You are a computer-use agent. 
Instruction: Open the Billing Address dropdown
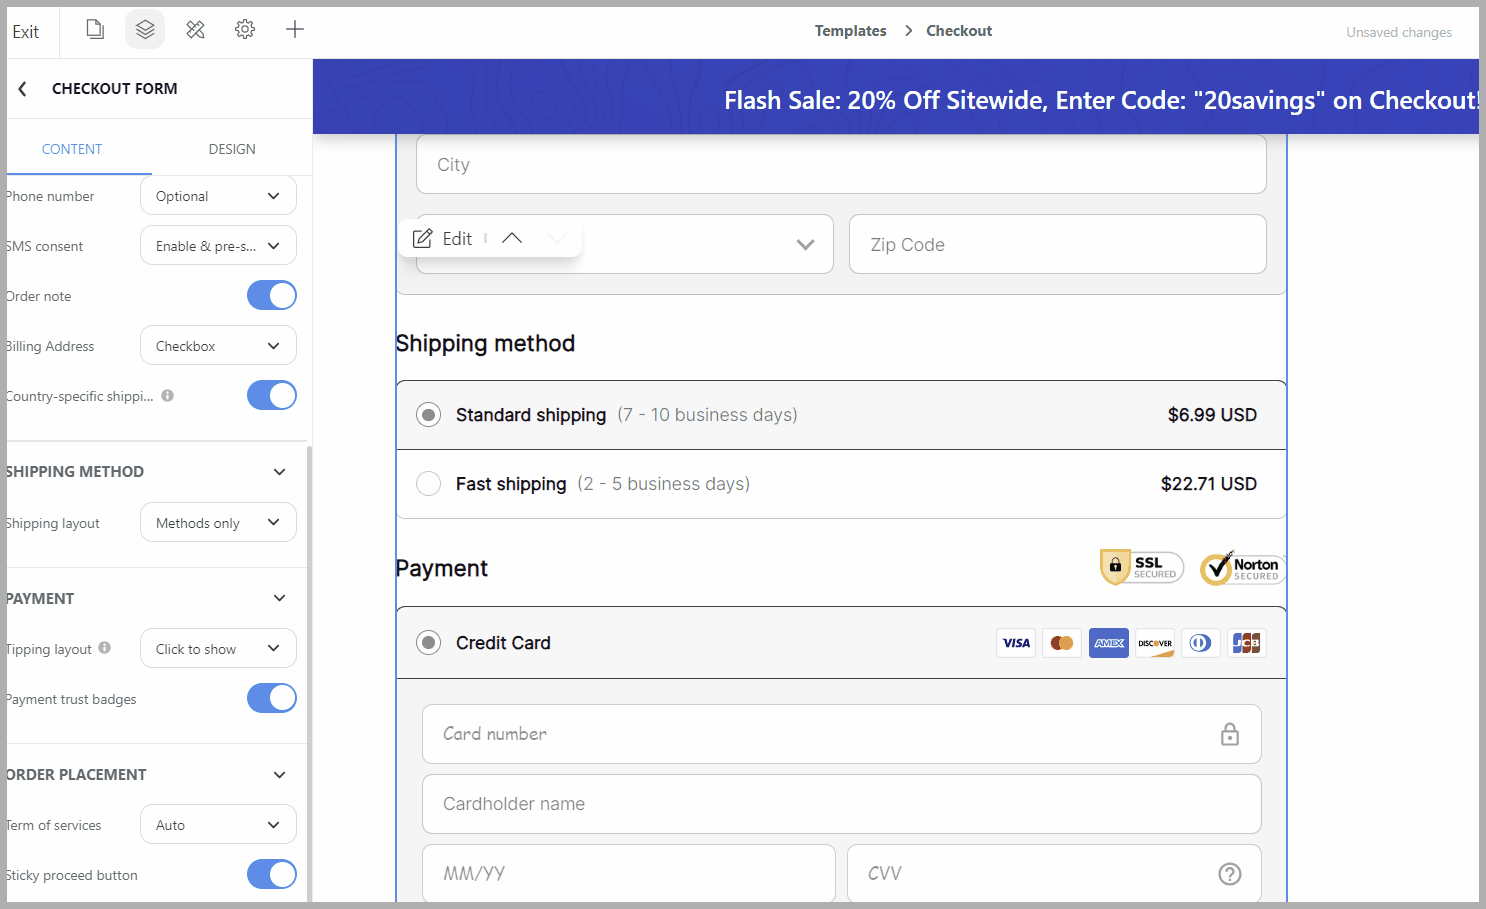[218, 346]
